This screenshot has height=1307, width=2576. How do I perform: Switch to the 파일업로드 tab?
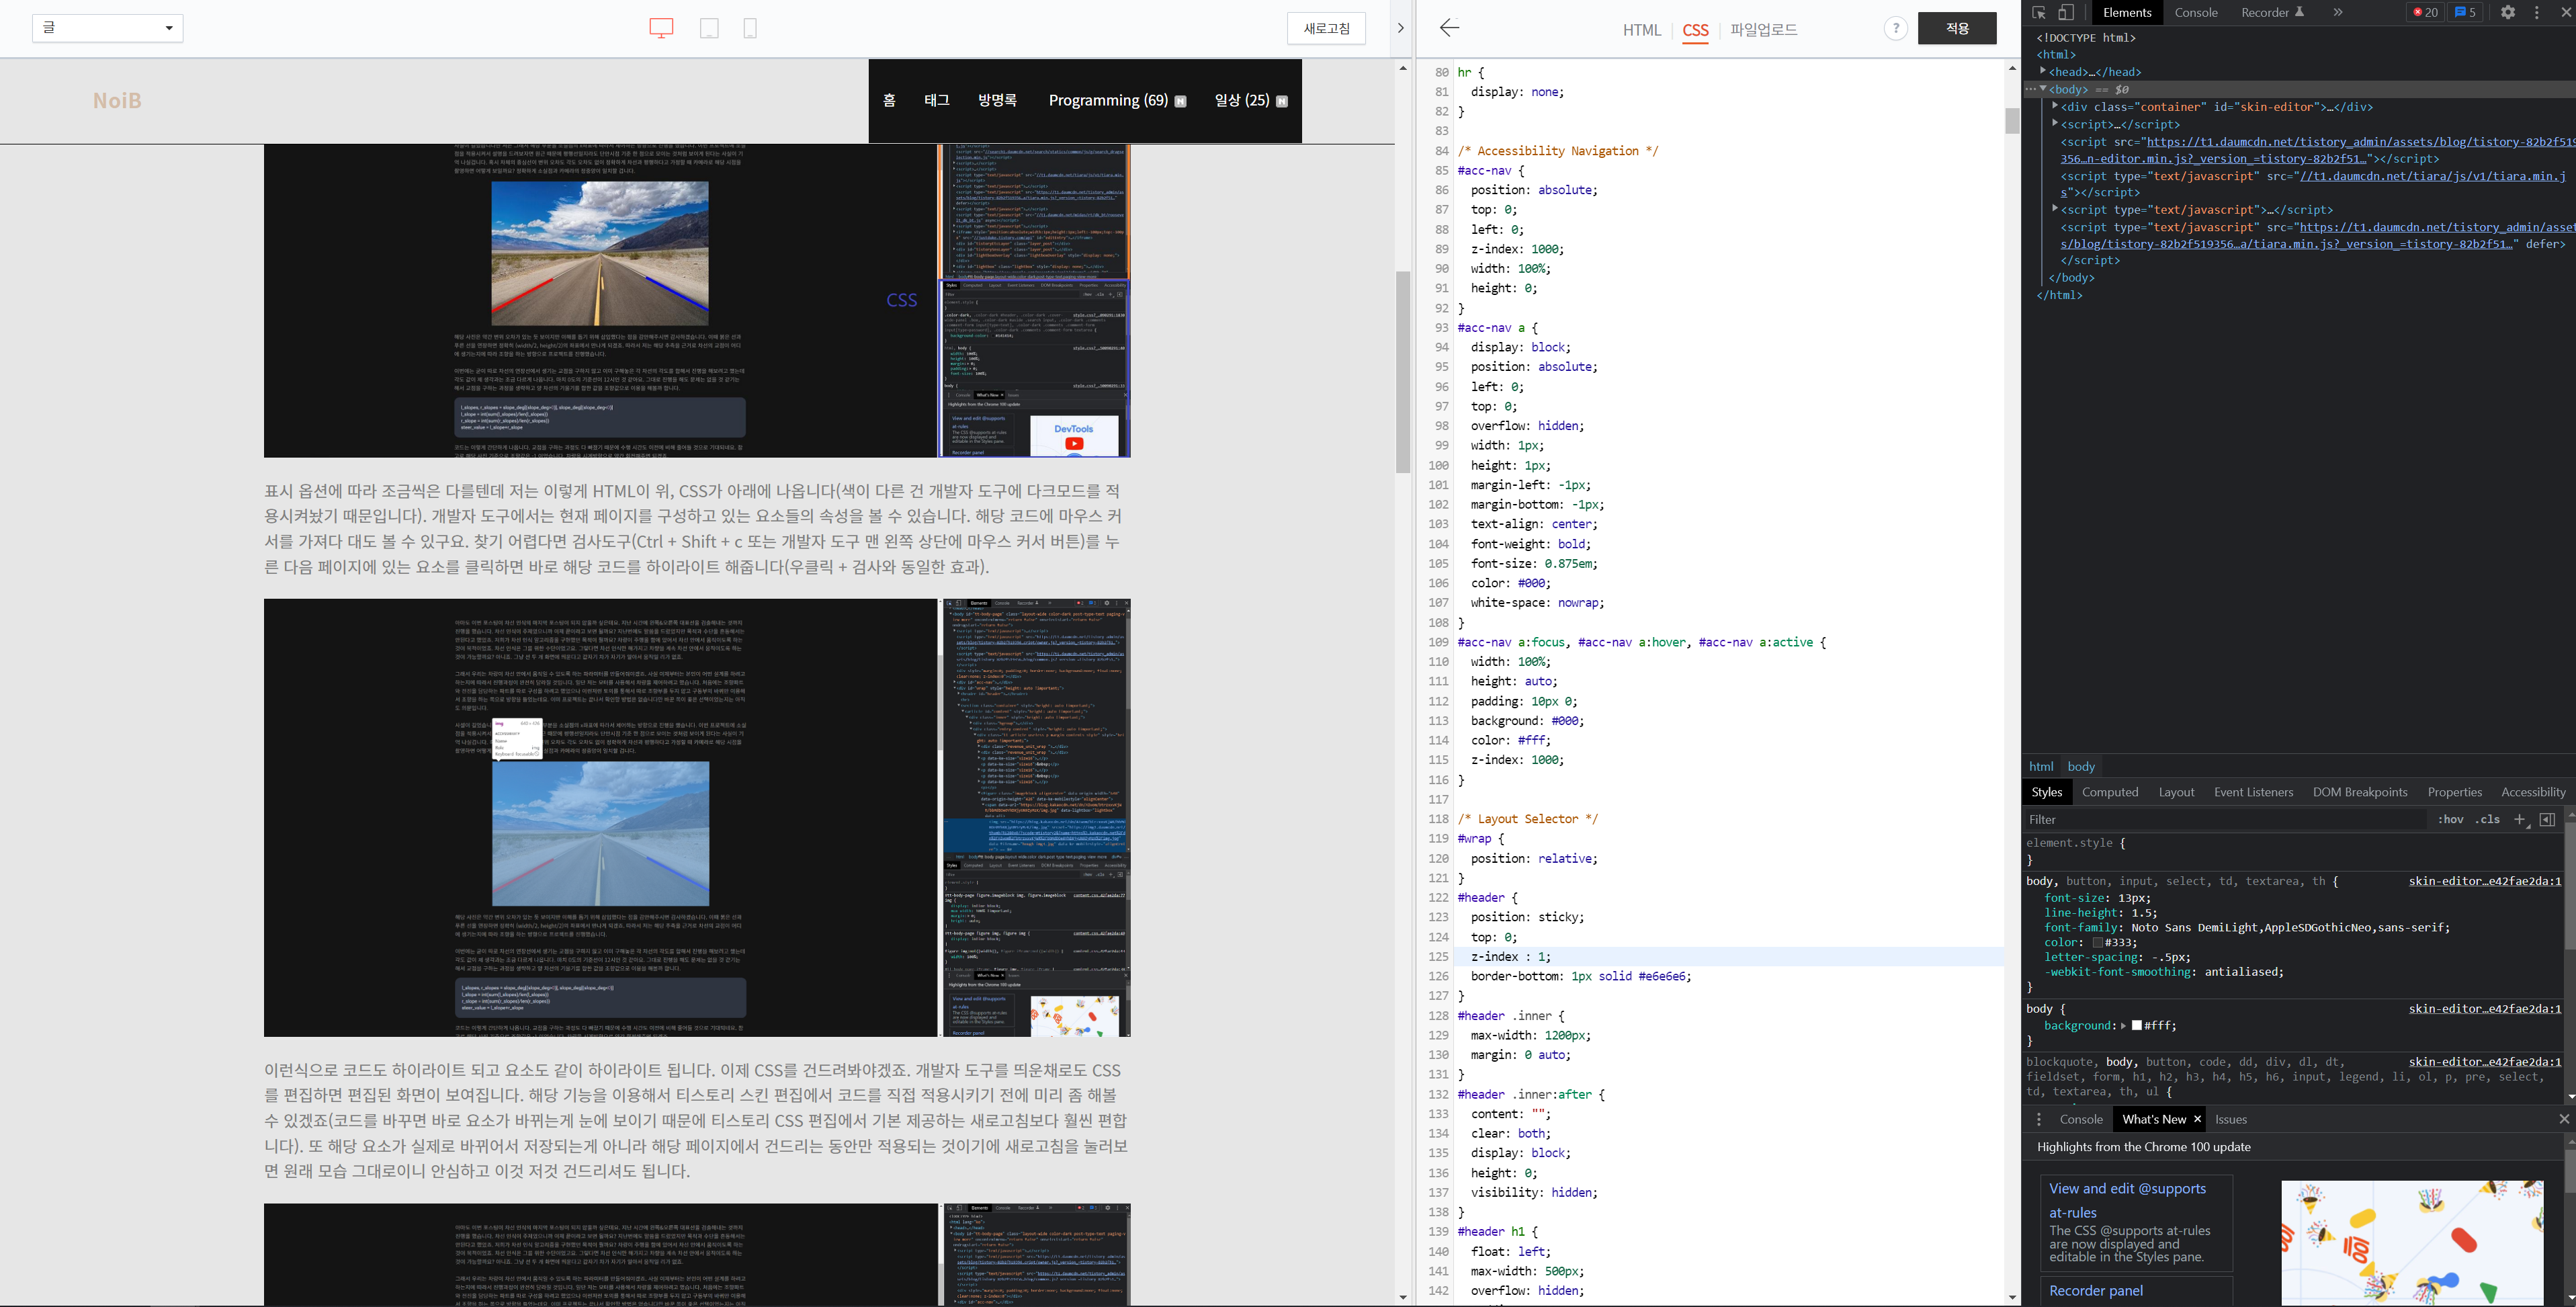coord(1764,30)
